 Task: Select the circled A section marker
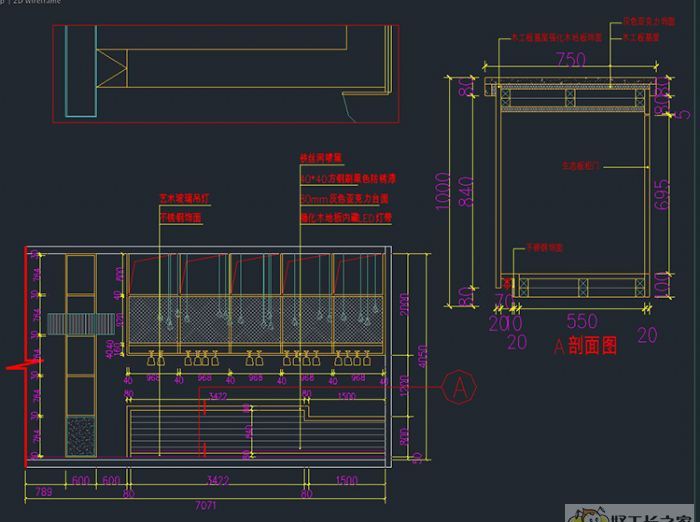[x=459, y=387]
